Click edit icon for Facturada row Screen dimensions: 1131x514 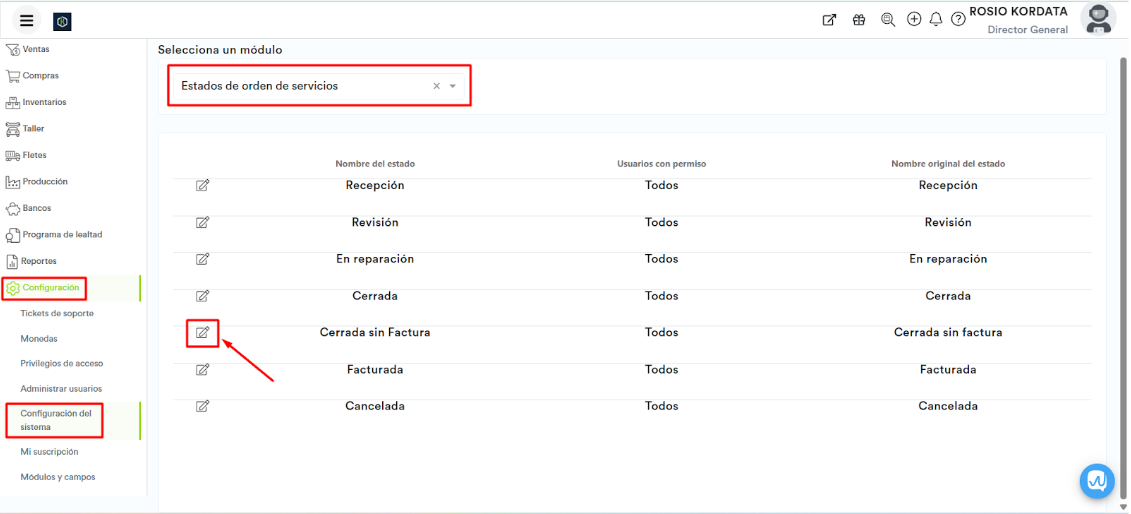click(202, 370)
